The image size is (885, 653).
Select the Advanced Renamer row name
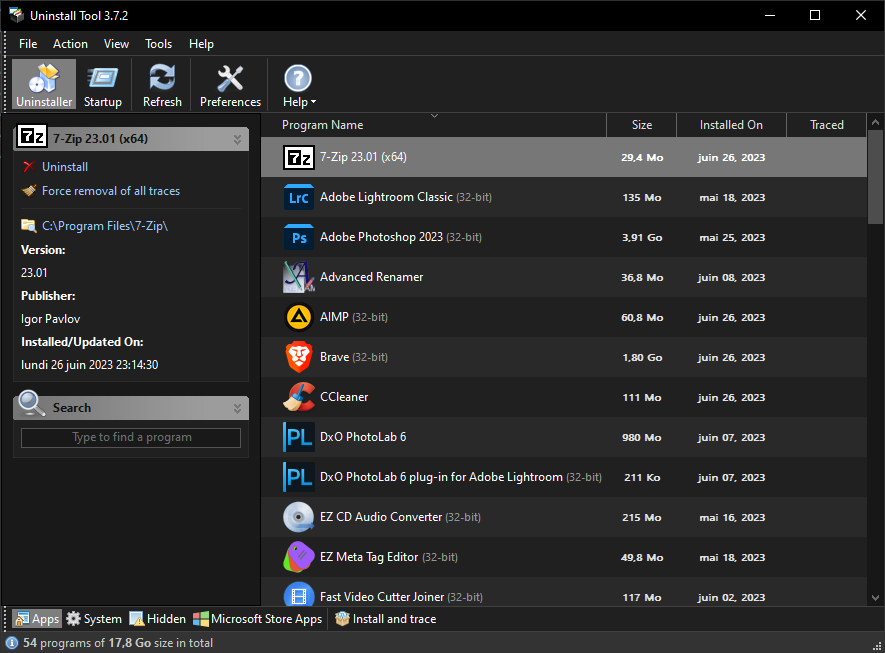coord(371,277)
